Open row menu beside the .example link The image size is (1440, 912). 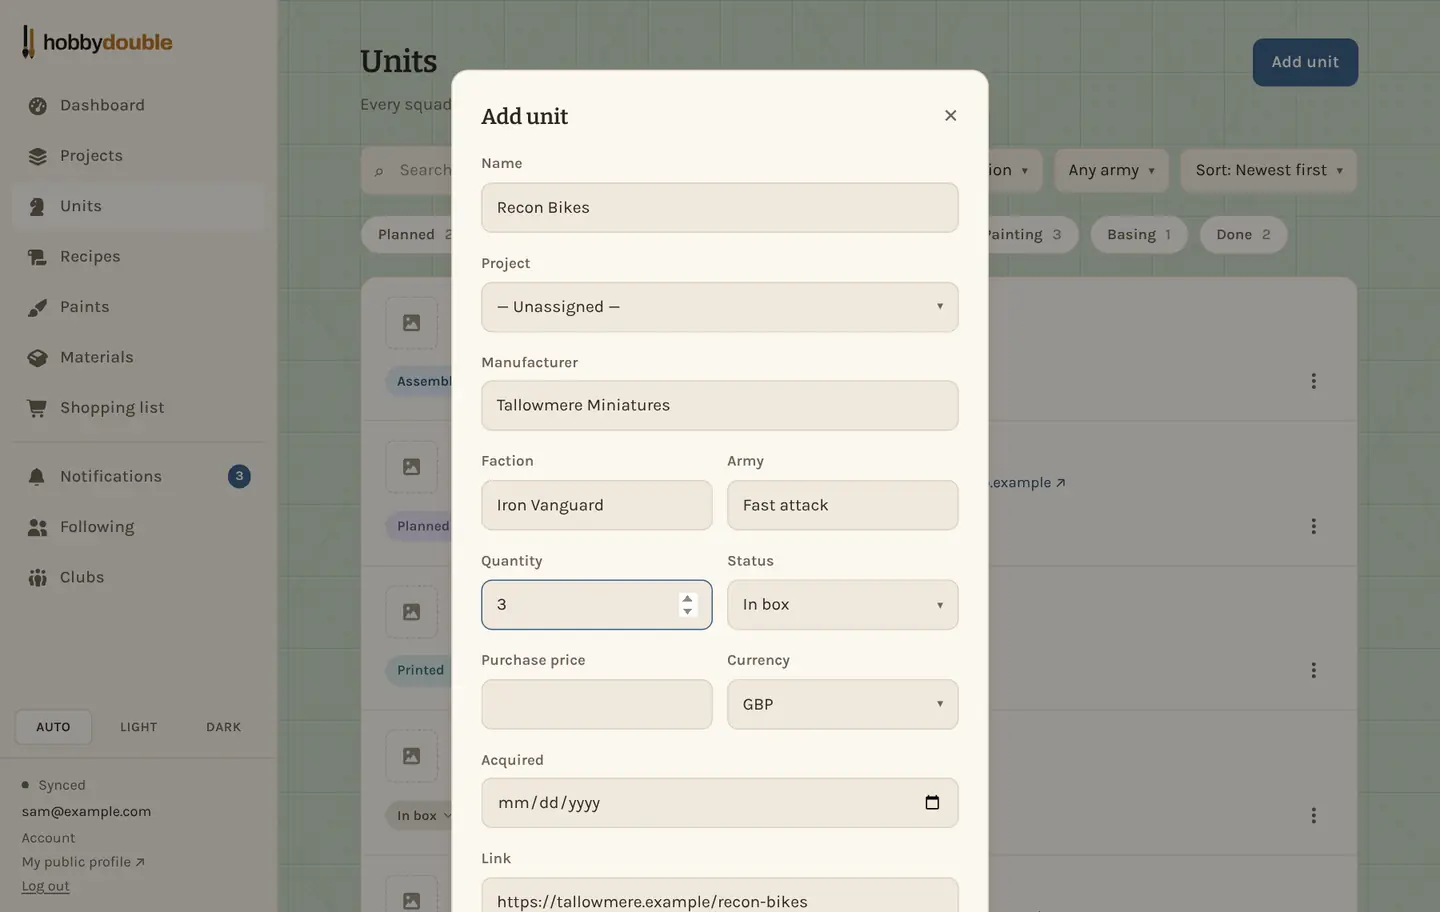click(1313, 526)
